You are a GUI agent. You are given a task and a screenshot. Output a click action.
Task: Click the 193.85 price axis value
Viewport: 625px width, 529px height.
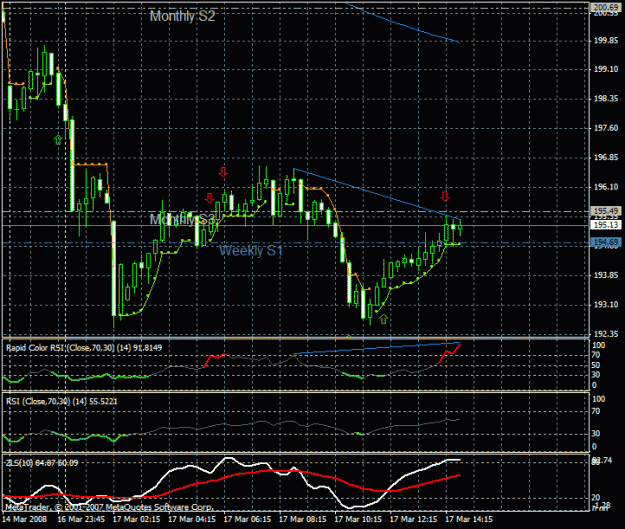pyautogui.click(x=606, y=275)
